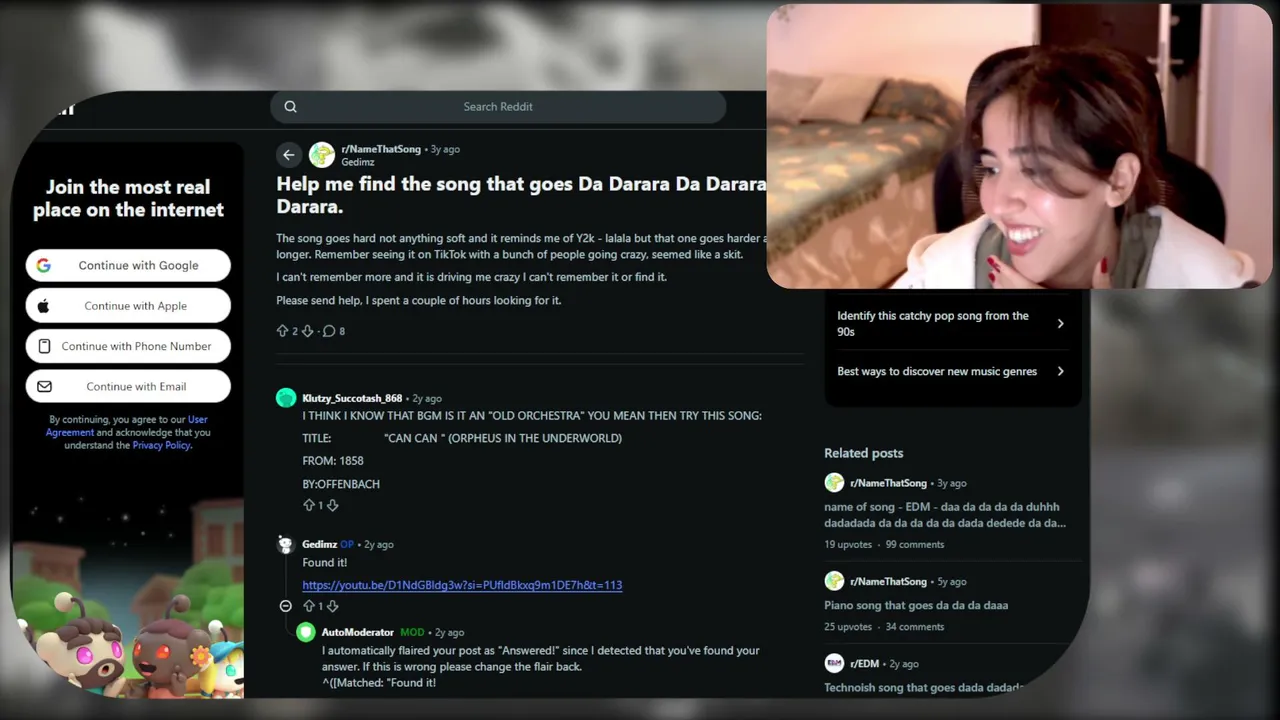This screenshot has width=1280, height=720.
Task: Expand "Best ways to discover new music genres" chevron
Action: pos(1060,371)
